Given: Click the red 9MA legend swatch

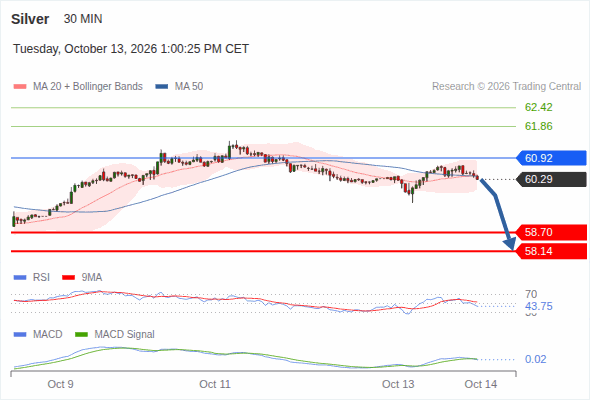Looking at the screenshot, I should click(x=68, y=278).
